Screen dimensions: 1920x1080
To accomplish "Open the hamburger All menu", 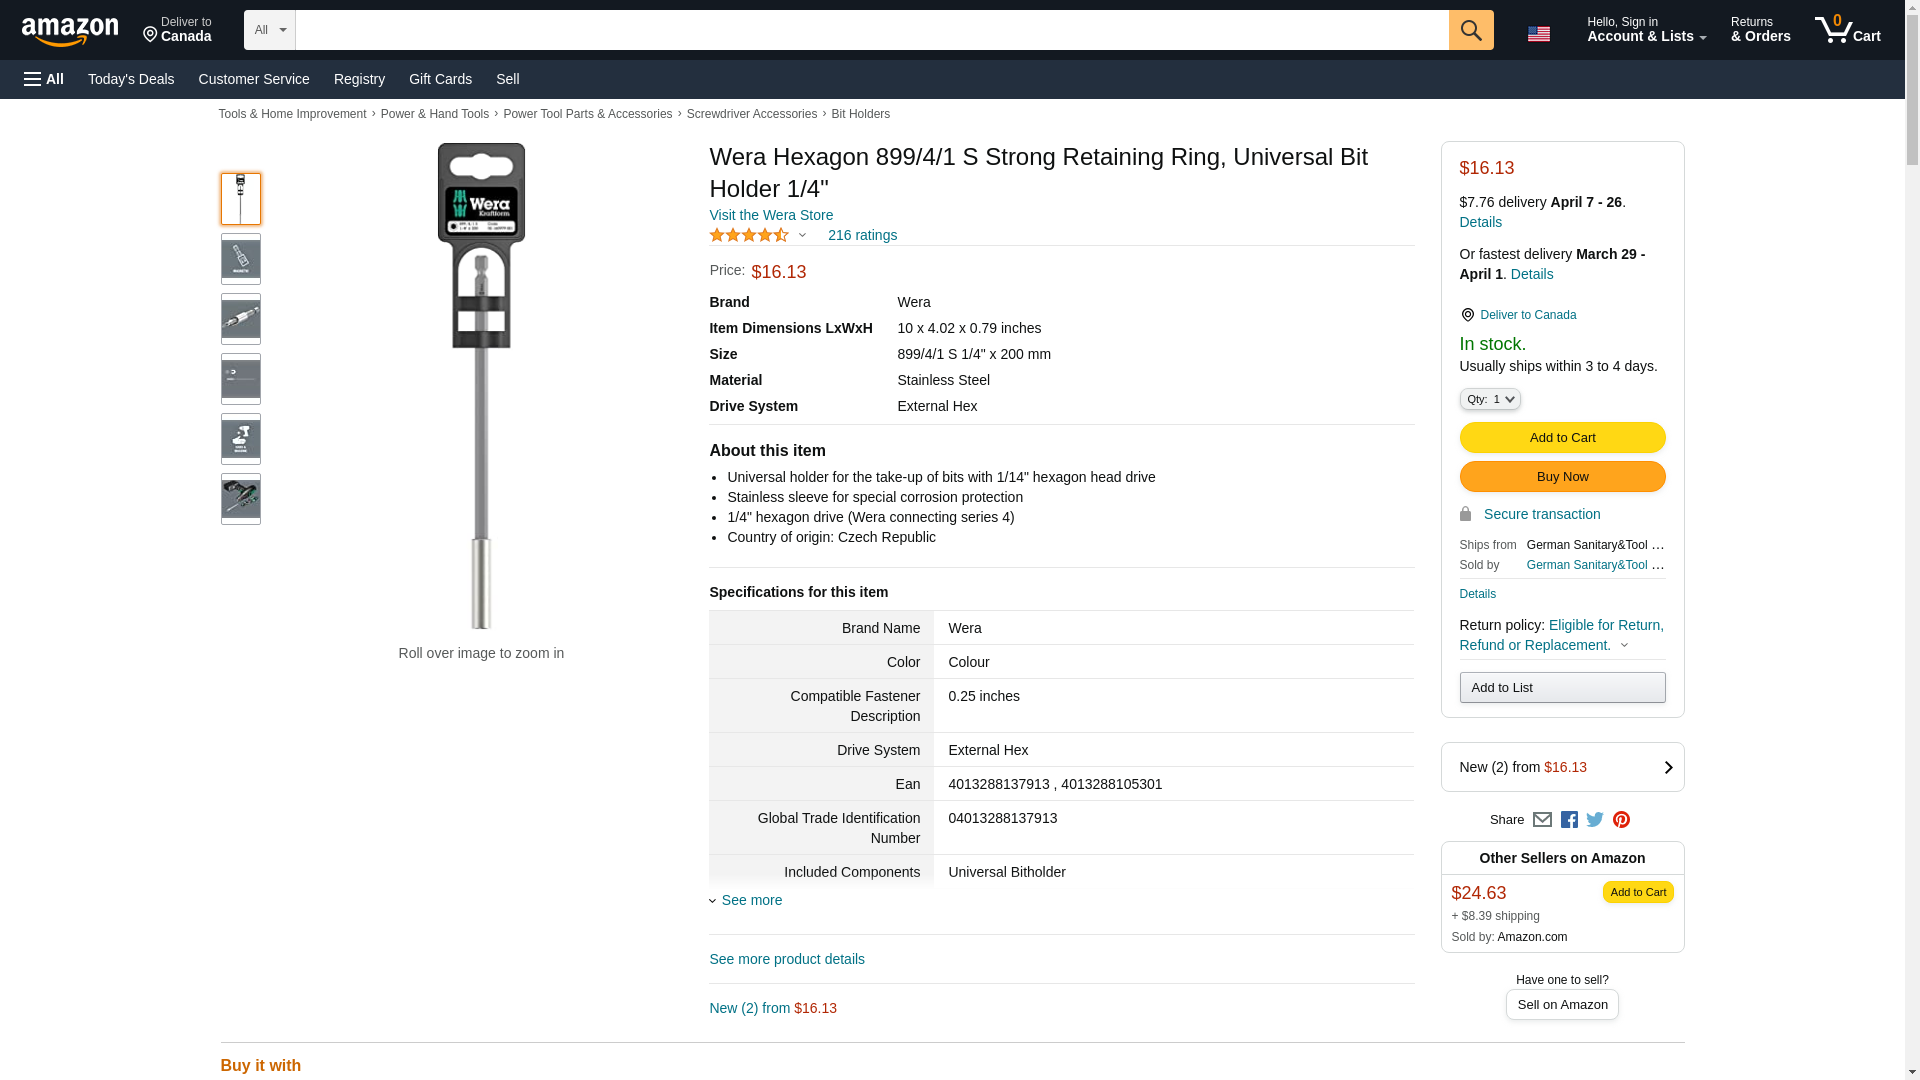I will (x=44, y=79).
